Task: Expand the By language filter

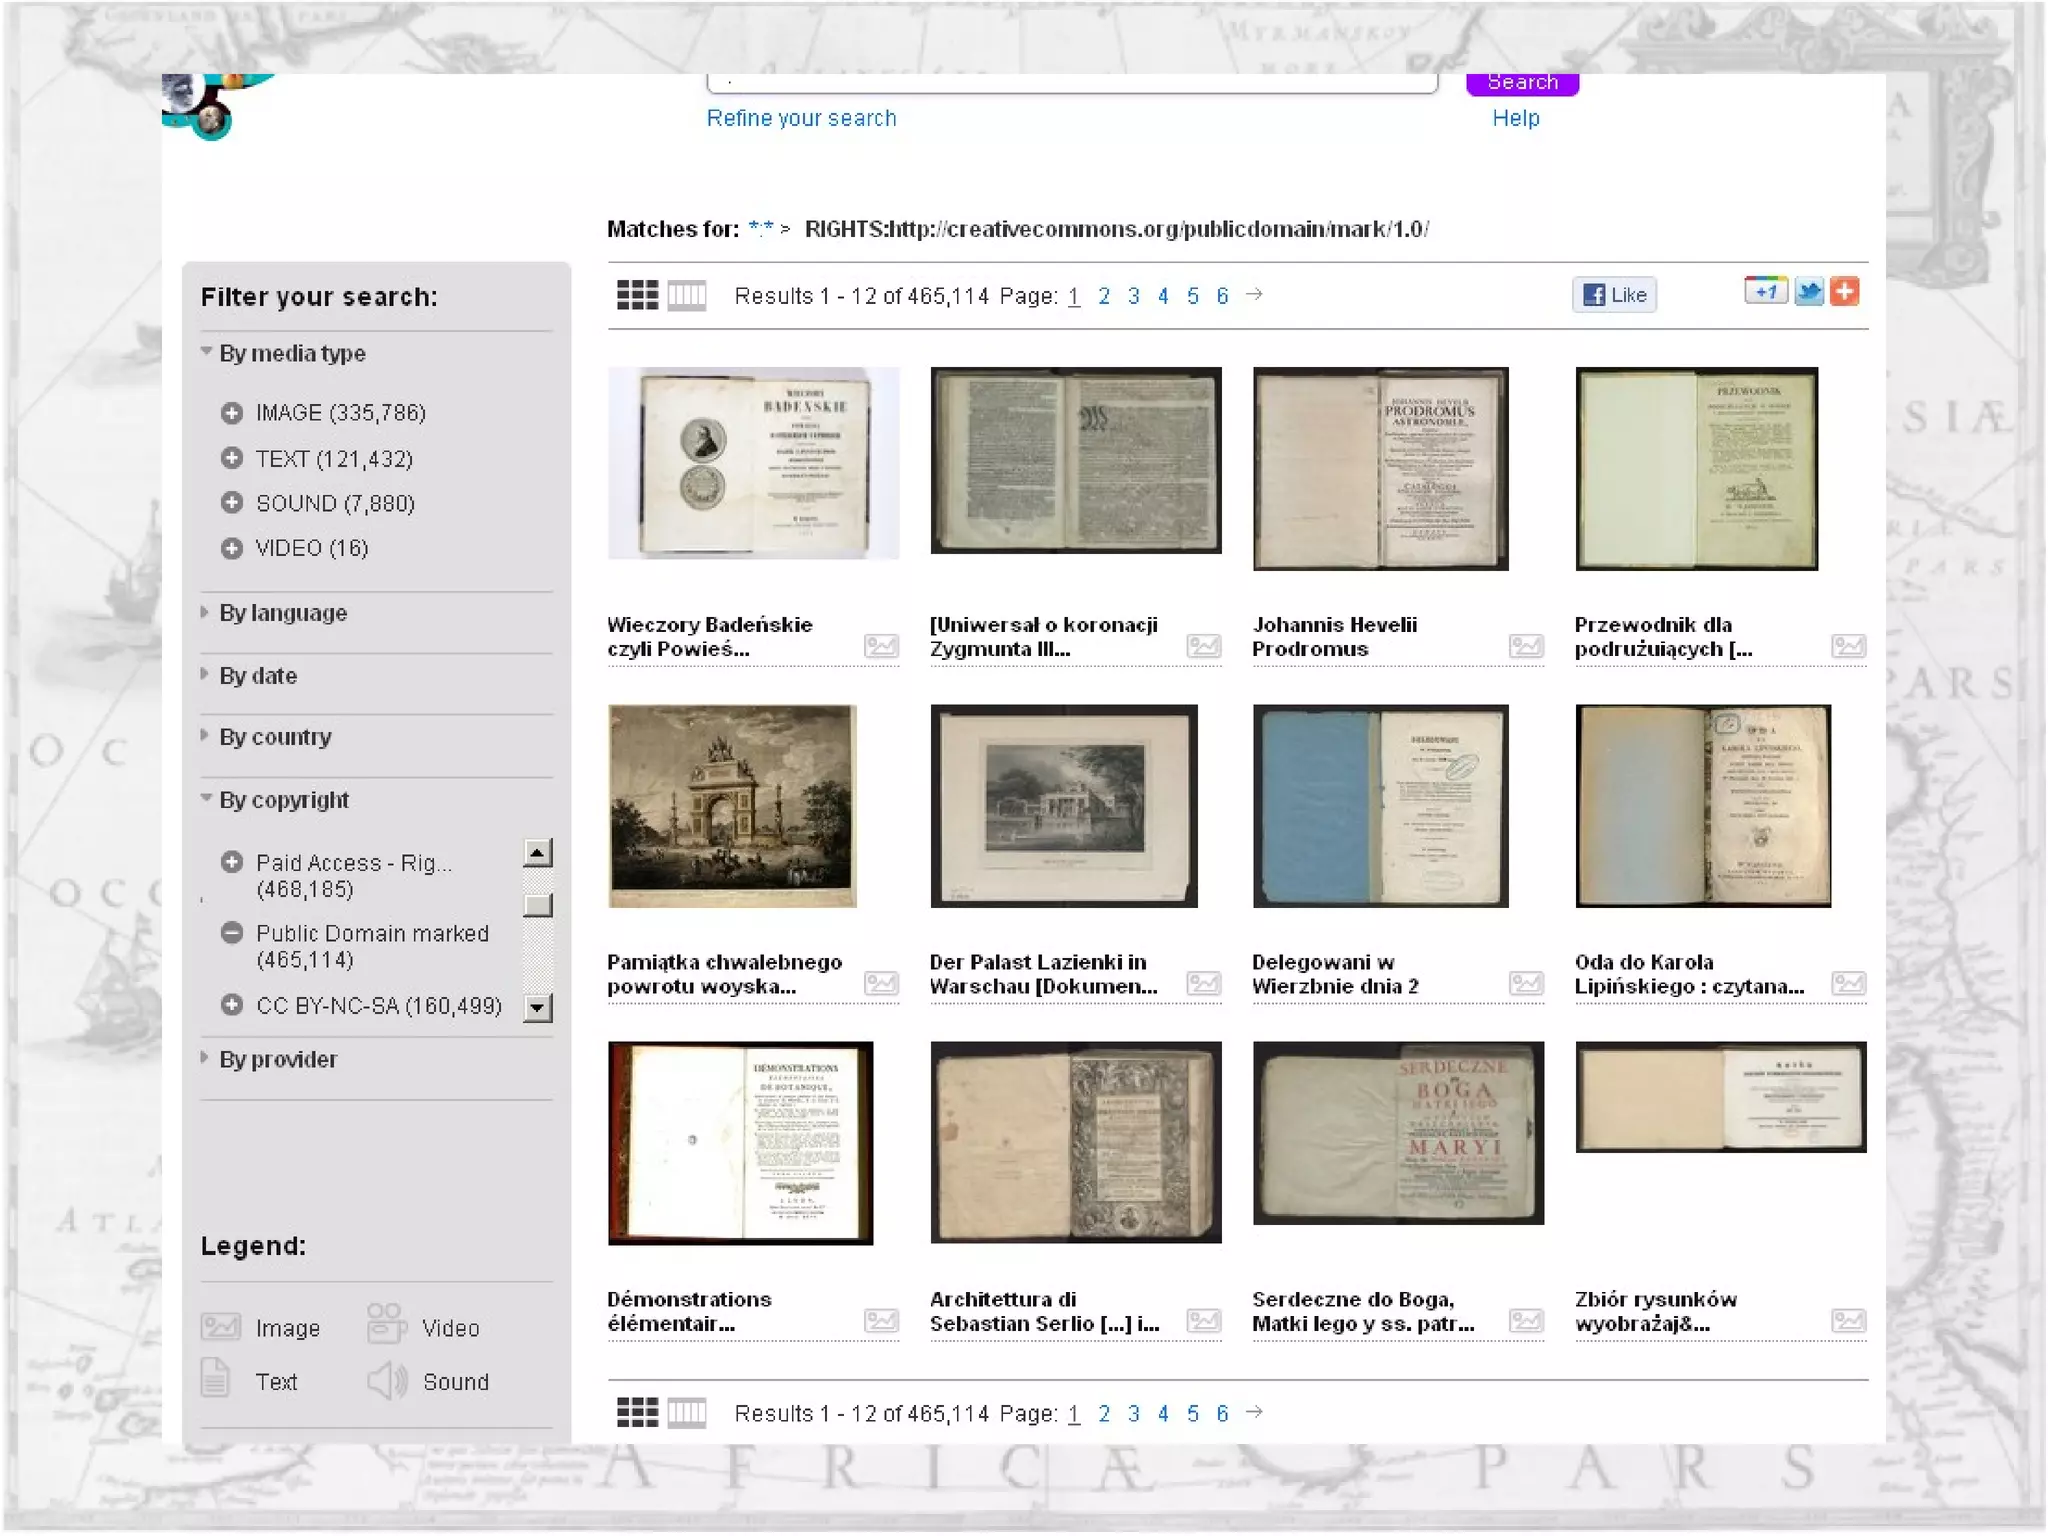Action: tap(283, 613)
